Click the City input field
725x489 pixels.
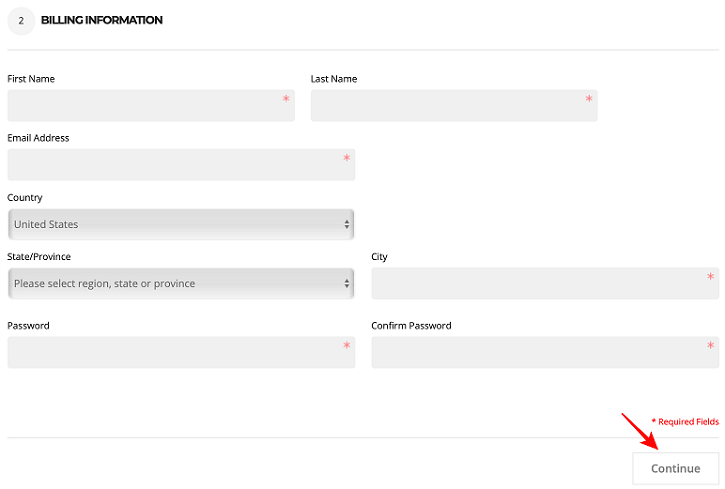click(545, 283)
